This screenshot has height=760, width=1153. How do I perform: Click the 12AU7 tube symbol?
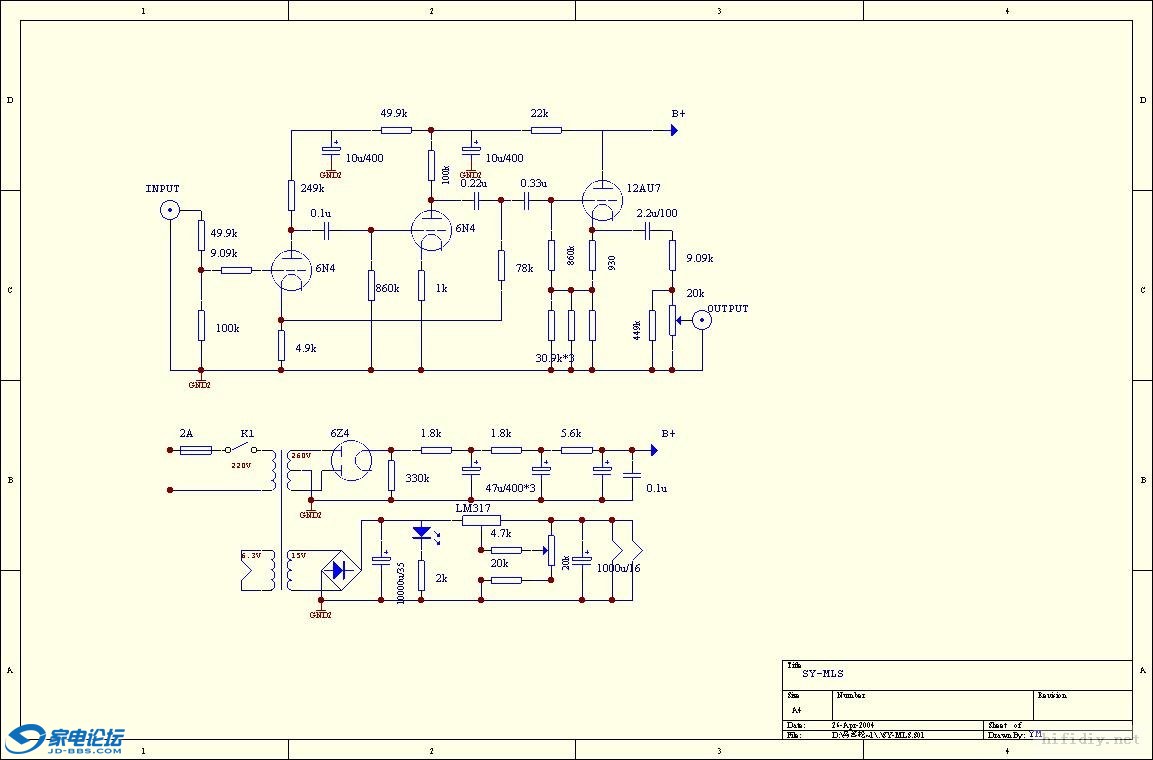point(602,200)
